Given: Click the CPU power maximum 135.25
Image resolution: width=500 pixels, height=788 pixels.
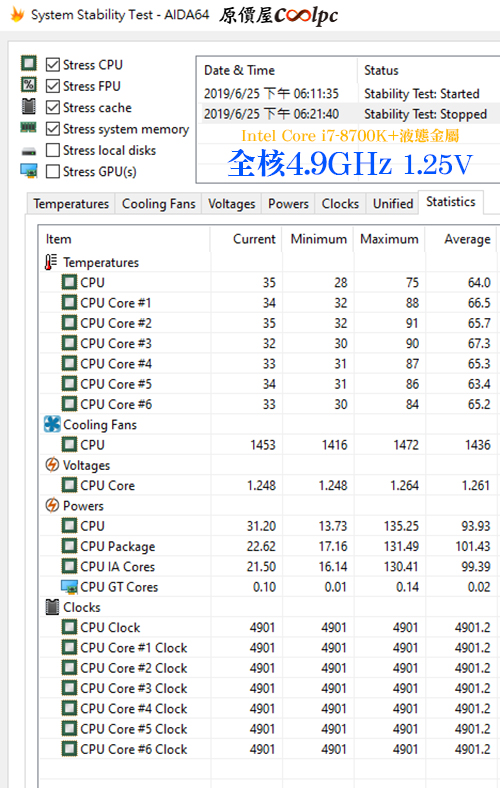Looking at the screenshot, I should point(401,526).
